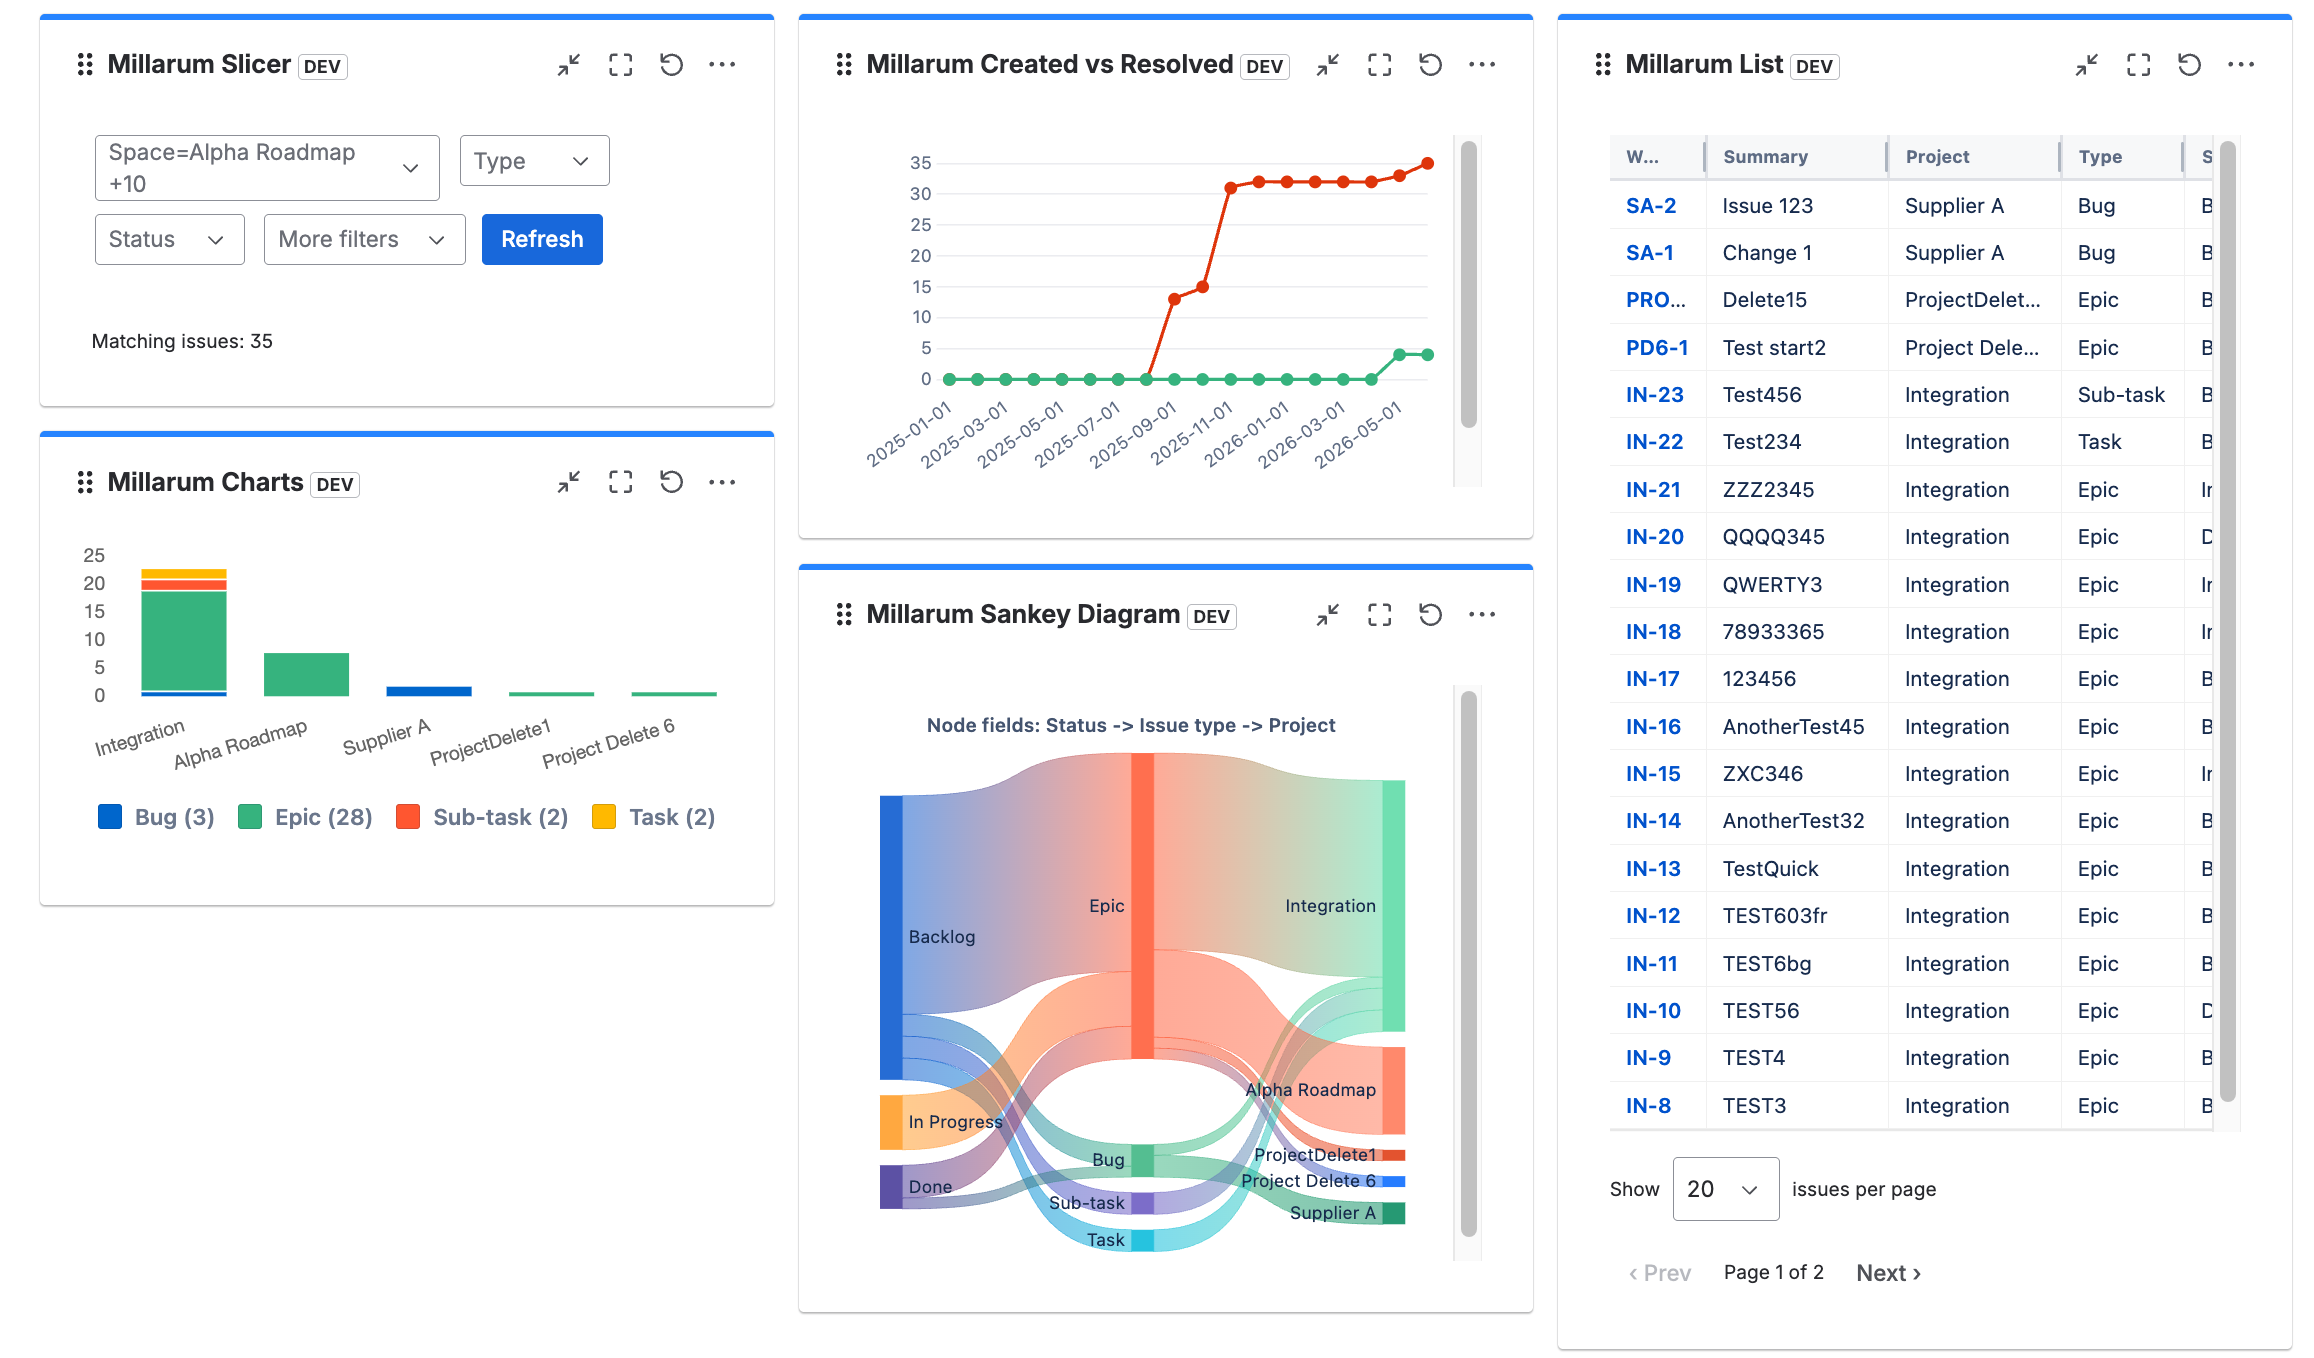Open issue PD6-1 link
Image resolution: width=2314 pixels, height=1358 pixels.
(1656, 348)
